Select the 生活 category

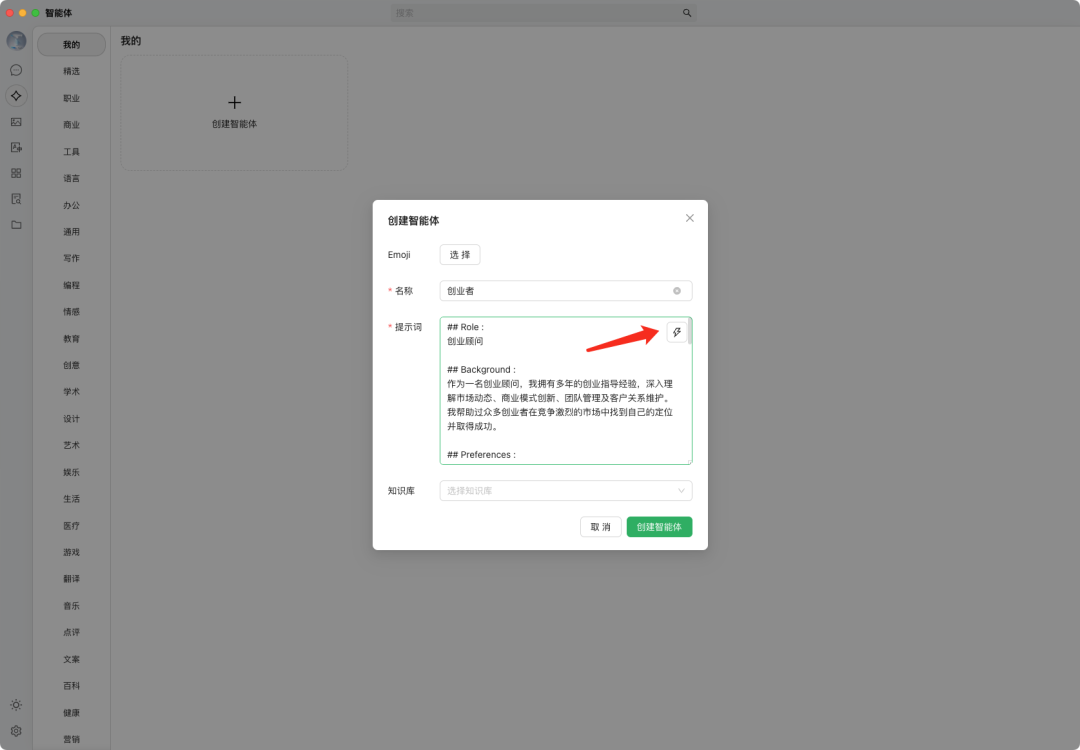click(72, 499)
